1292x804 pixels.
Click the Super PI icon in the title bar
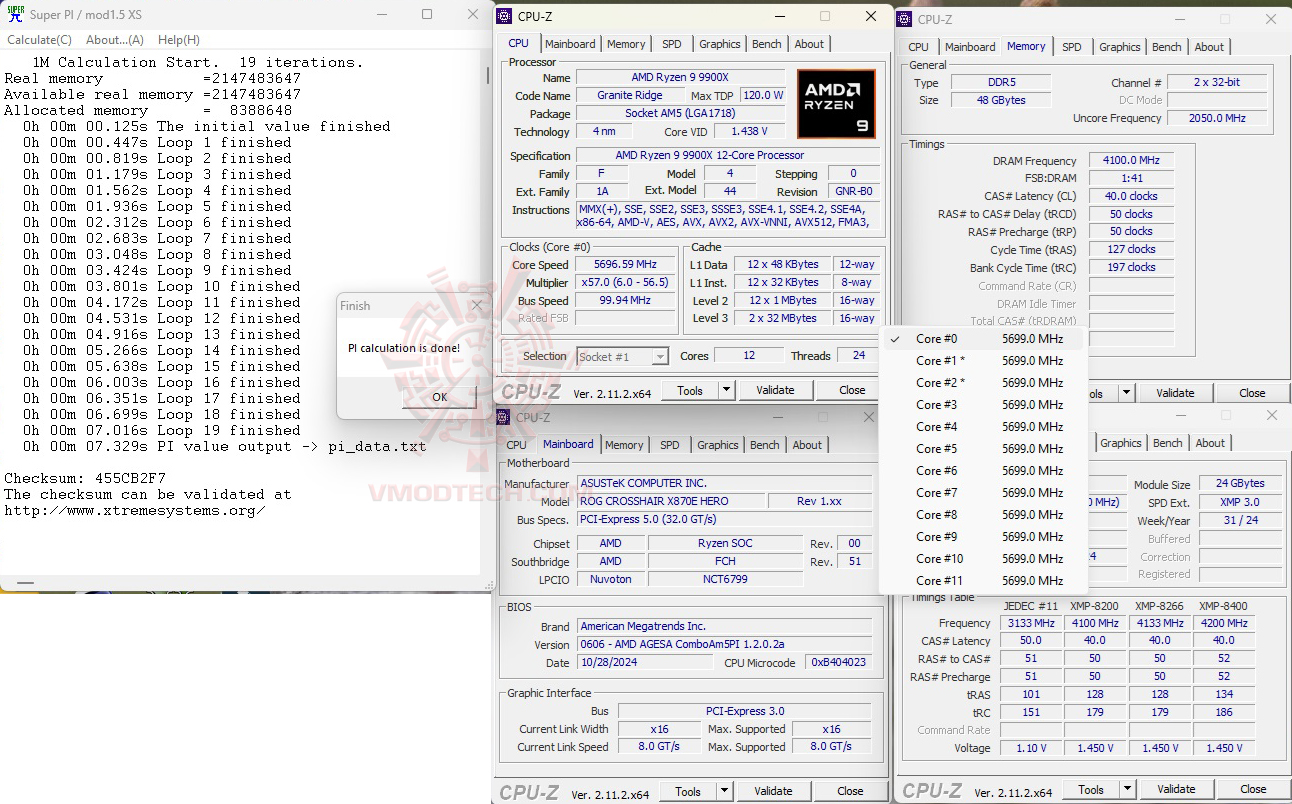(14, 15)
